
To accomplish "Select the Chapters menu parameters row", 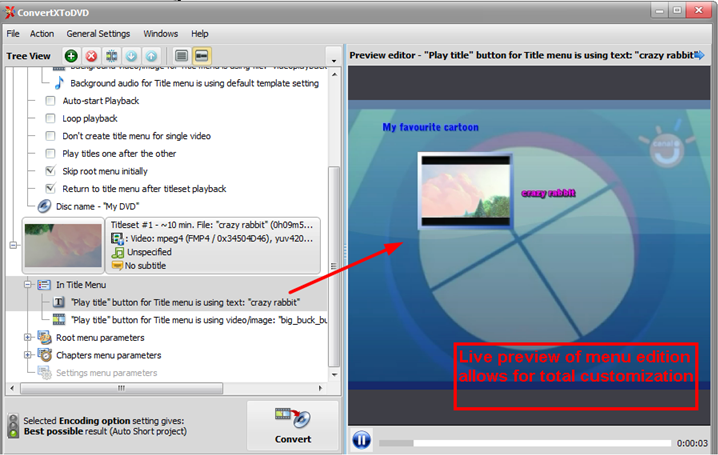I will (x=109, y=355).
